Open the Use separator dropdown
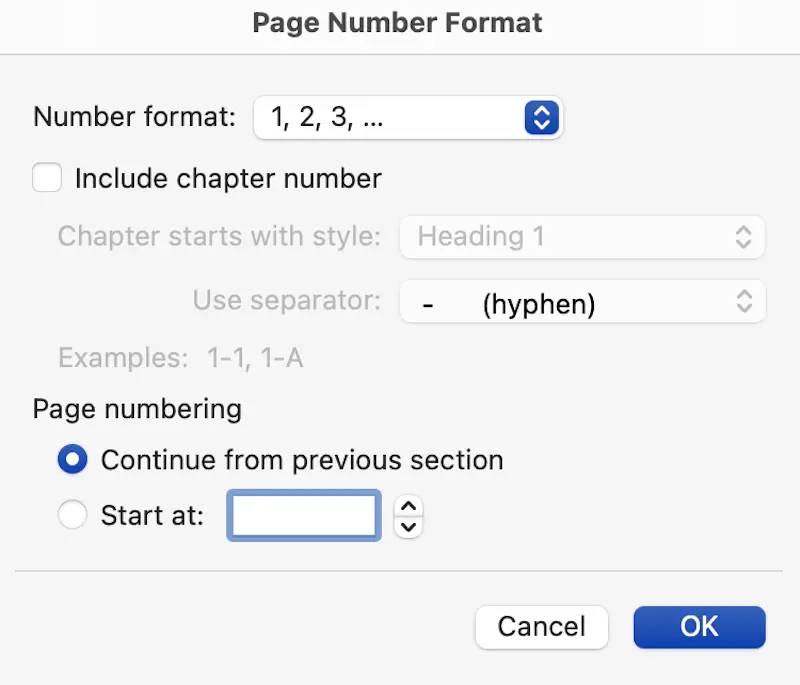Image resolution: width=800 pixels, height=685 pixels. tap(582, 302)
